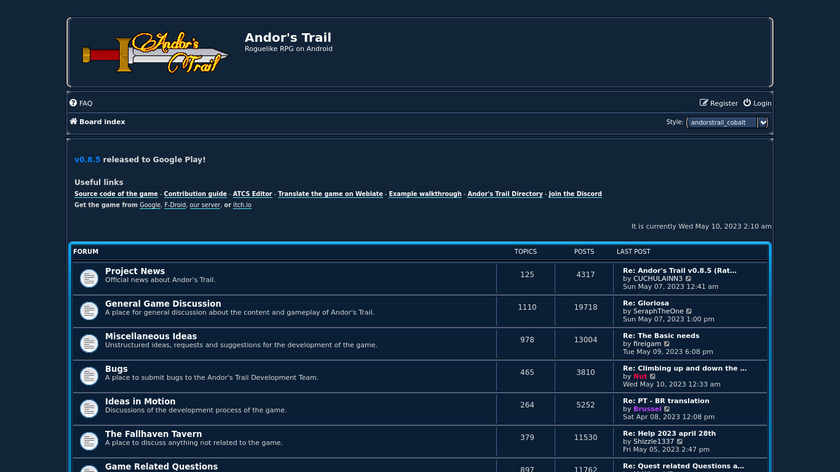840x472 pixels.
Task: Open last post Re: Climbing up and down
Action: [685, 369]
